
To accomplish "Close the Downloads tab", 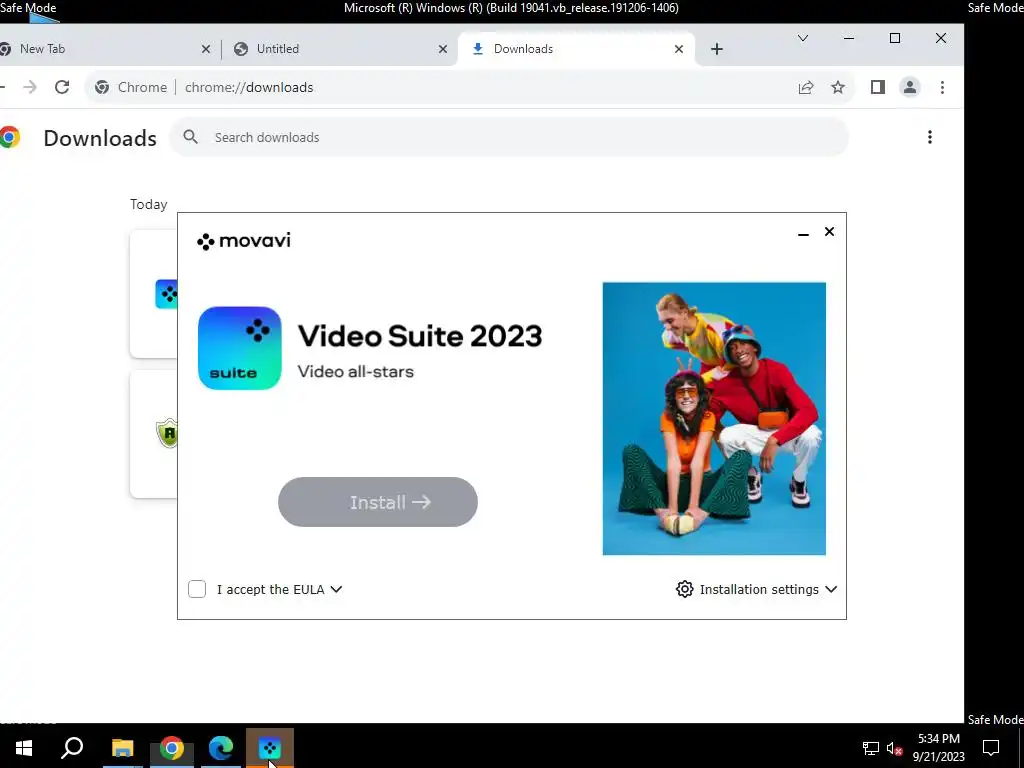I will [679, 49].
